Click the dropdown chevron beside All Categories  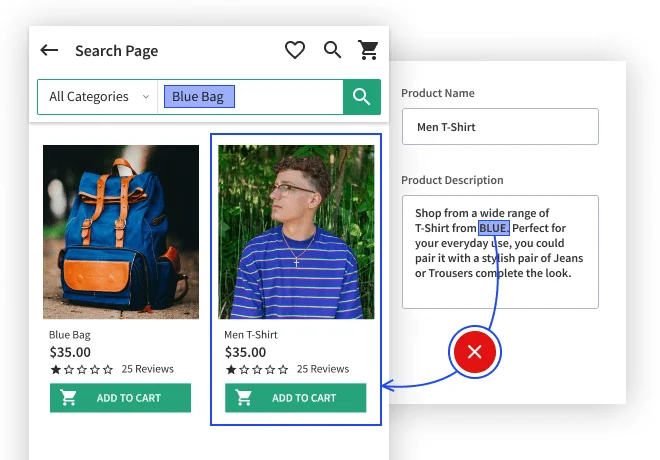(145, 97)
